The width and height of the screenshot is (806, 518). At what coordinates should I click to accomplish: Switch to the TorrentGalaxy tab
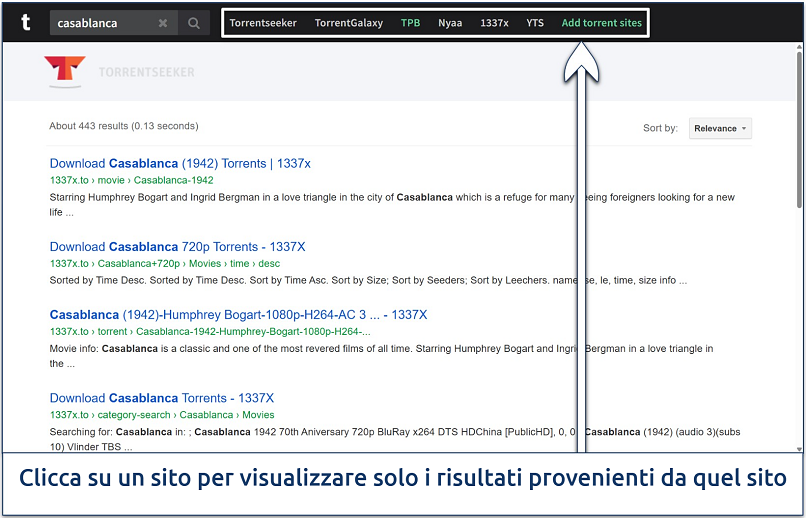(348, 23)
